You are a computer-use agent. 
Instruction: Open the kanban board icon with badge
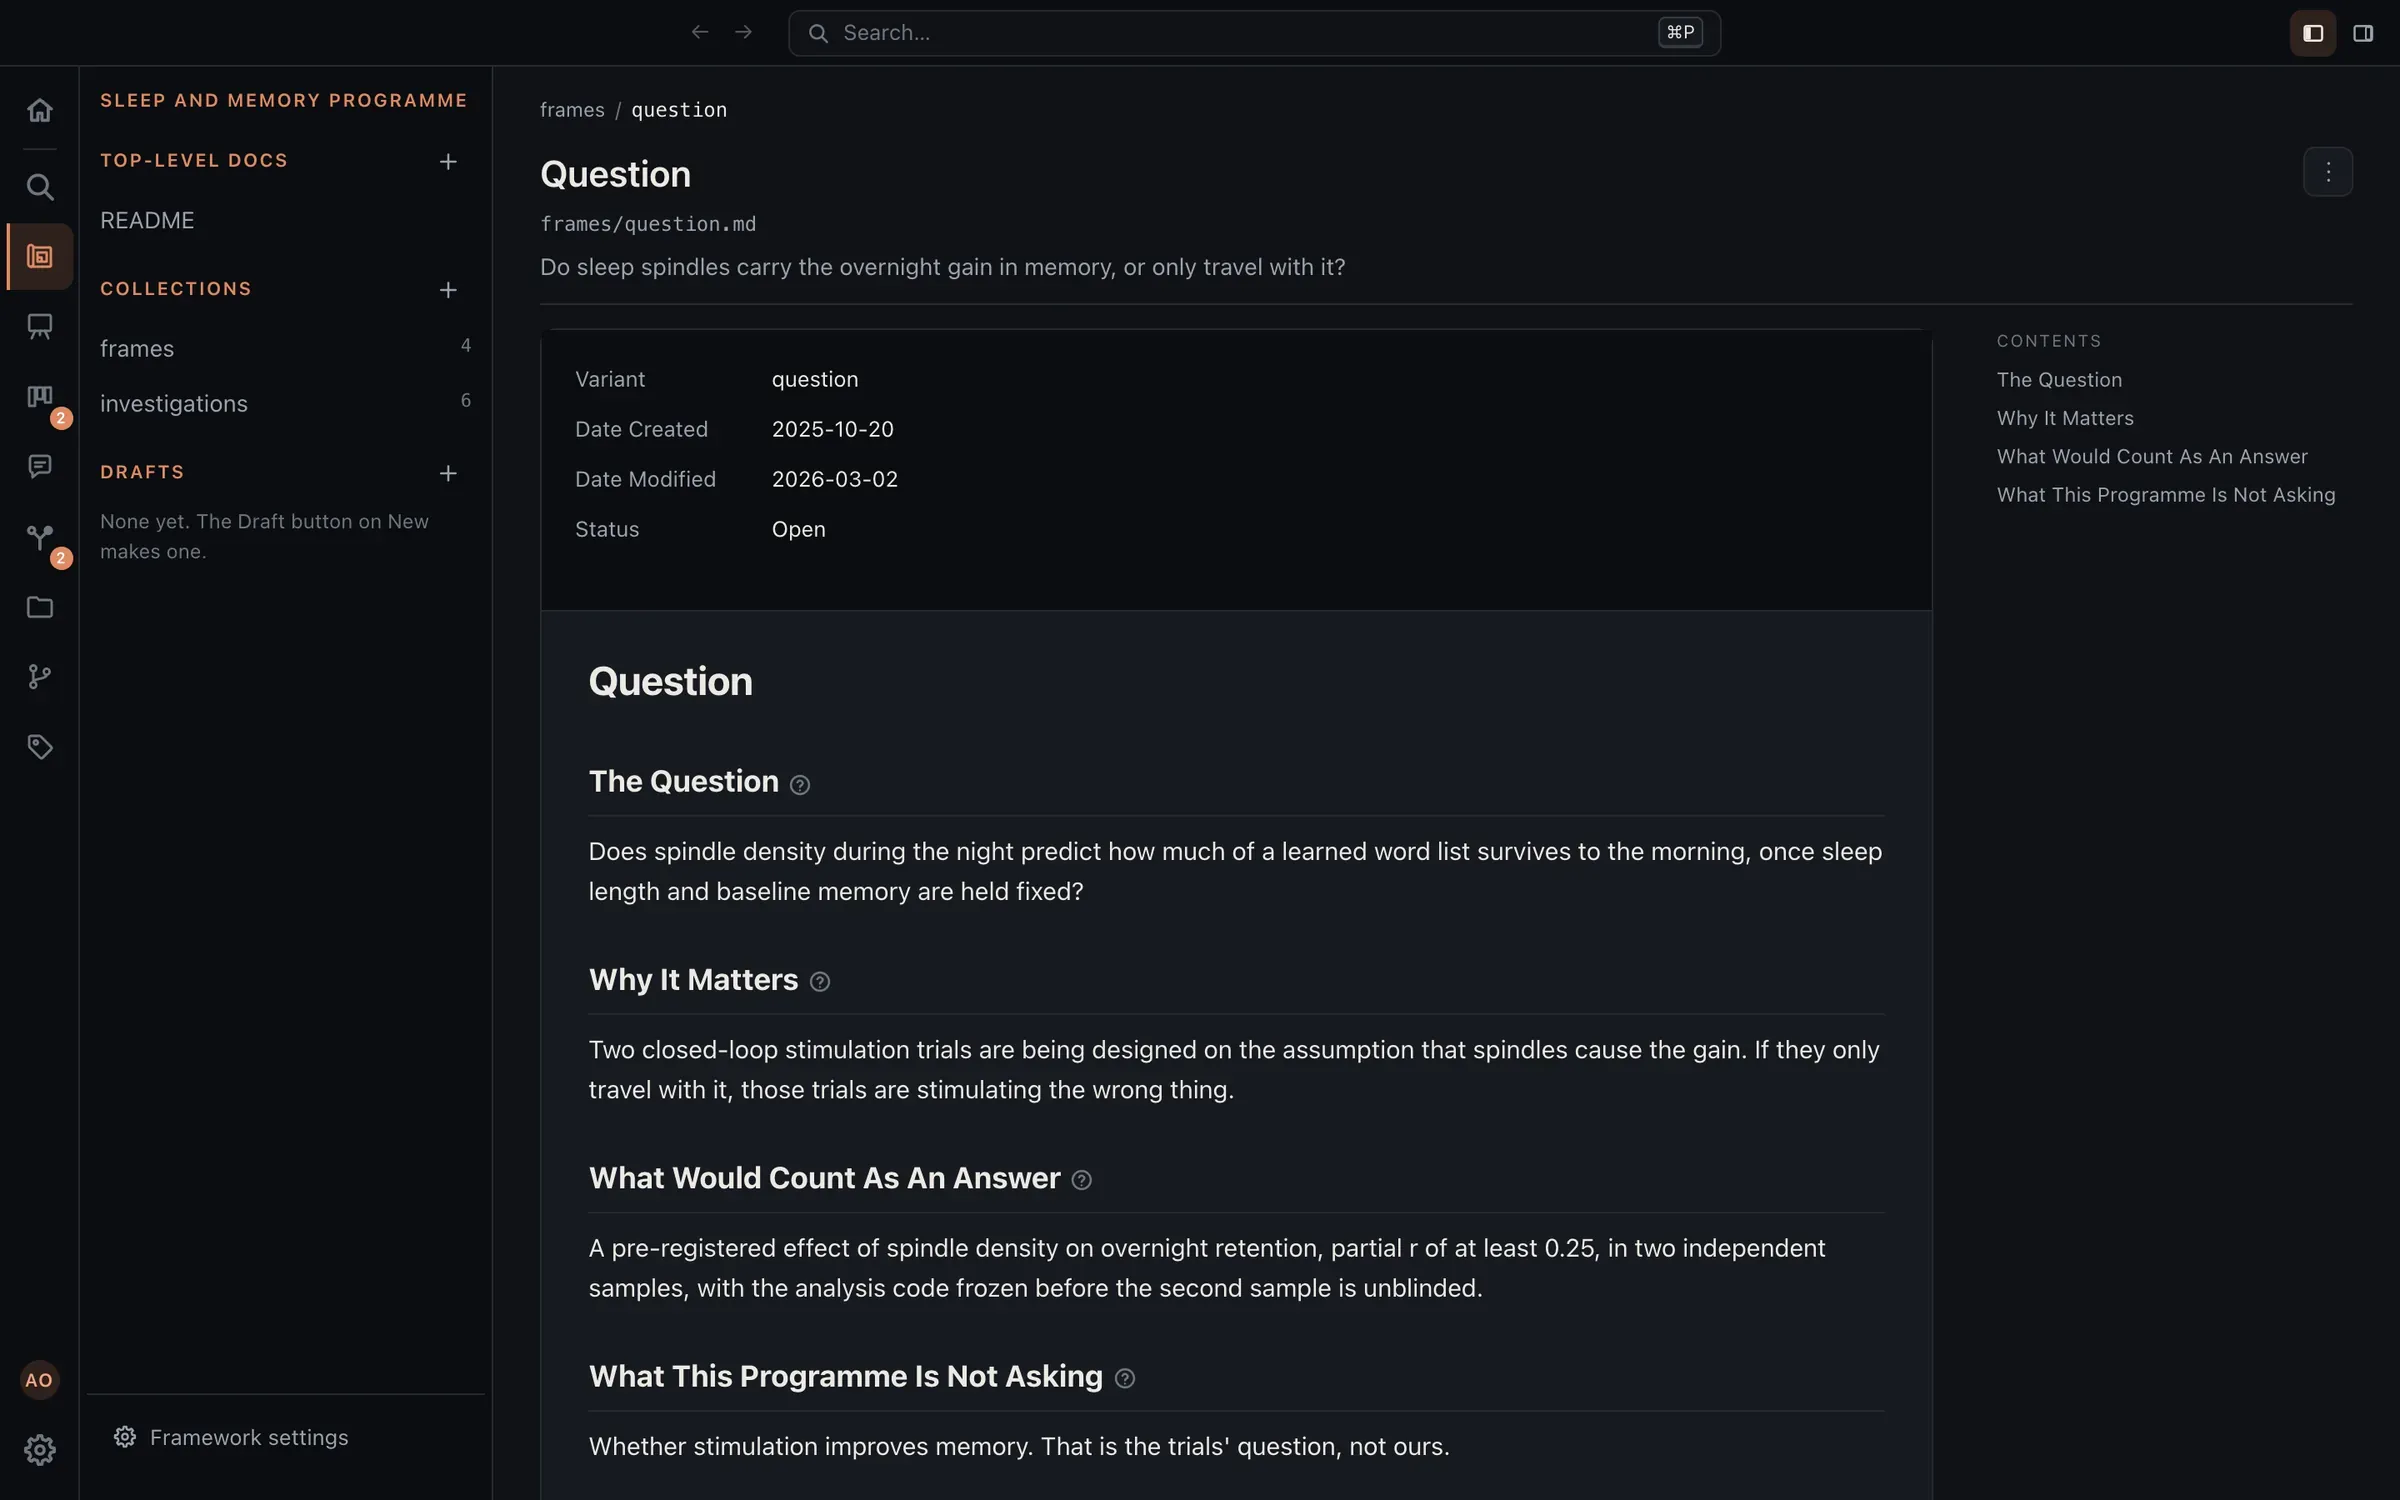[39, 398]
